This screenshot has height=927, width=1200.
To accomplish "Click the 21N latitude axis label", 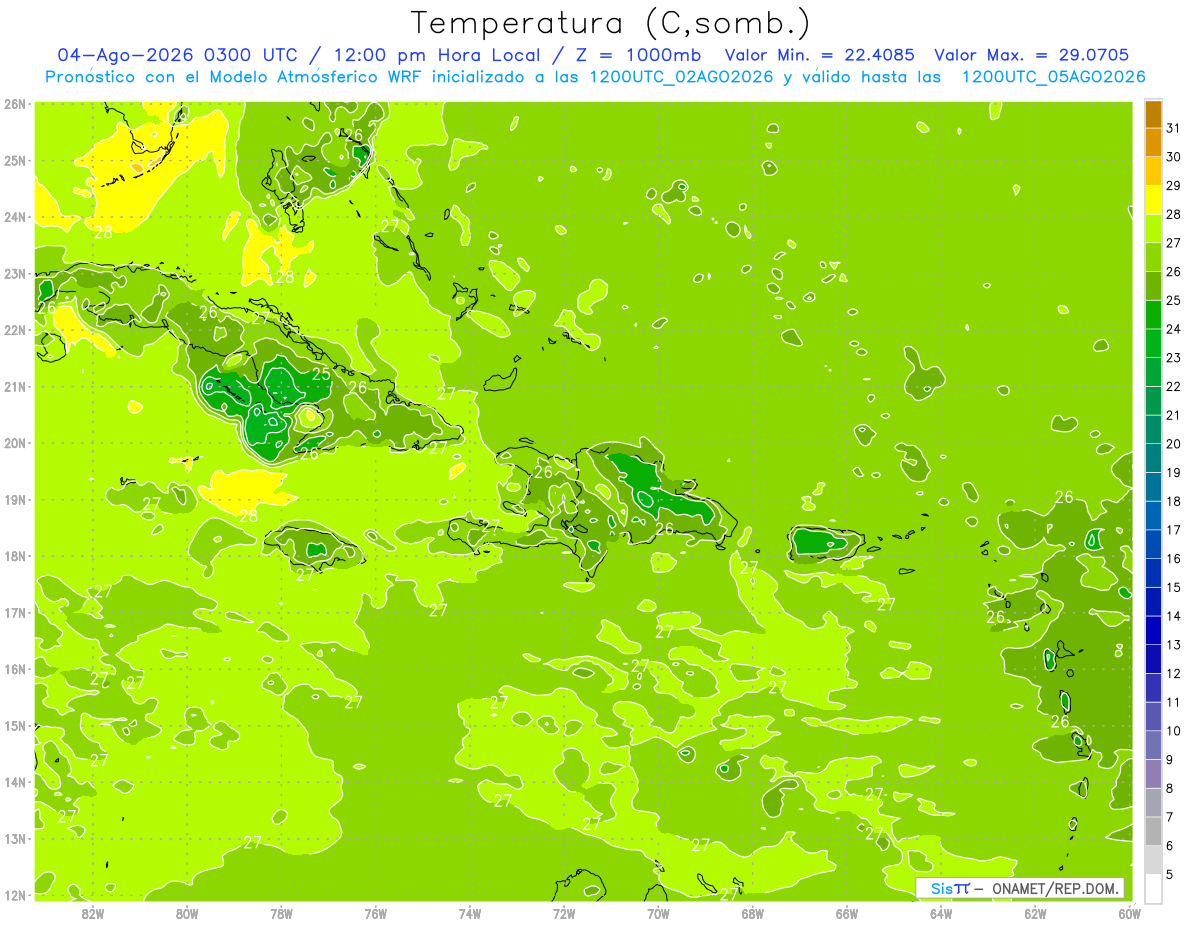I will point(15,386).
